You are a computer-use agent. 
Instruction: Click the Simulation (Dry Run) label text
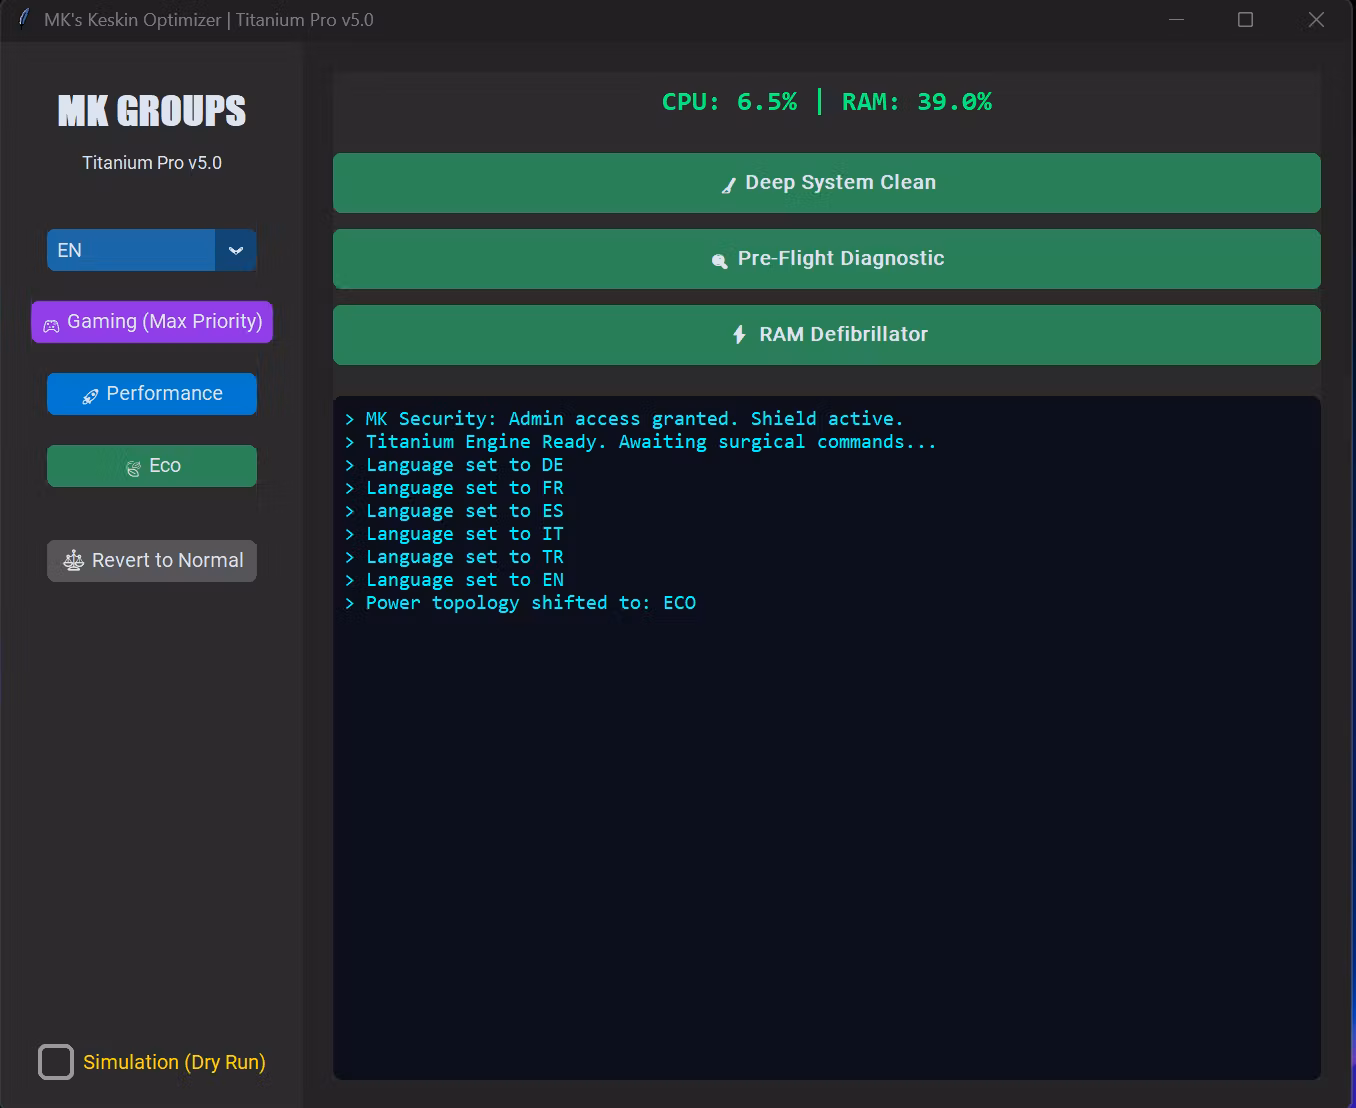tap(174, 1062)
